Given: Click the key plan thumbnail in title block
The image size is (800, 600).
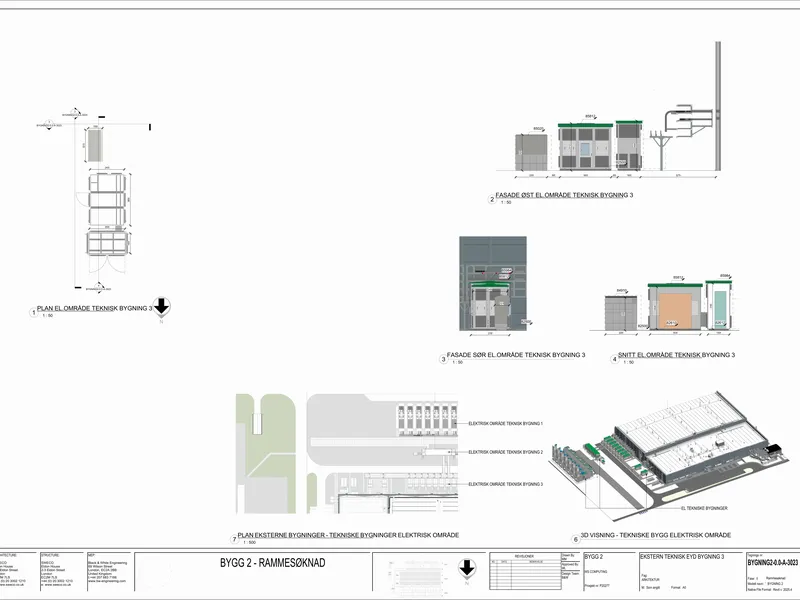Looking at the screenshot, I should (x=416, y=572).
